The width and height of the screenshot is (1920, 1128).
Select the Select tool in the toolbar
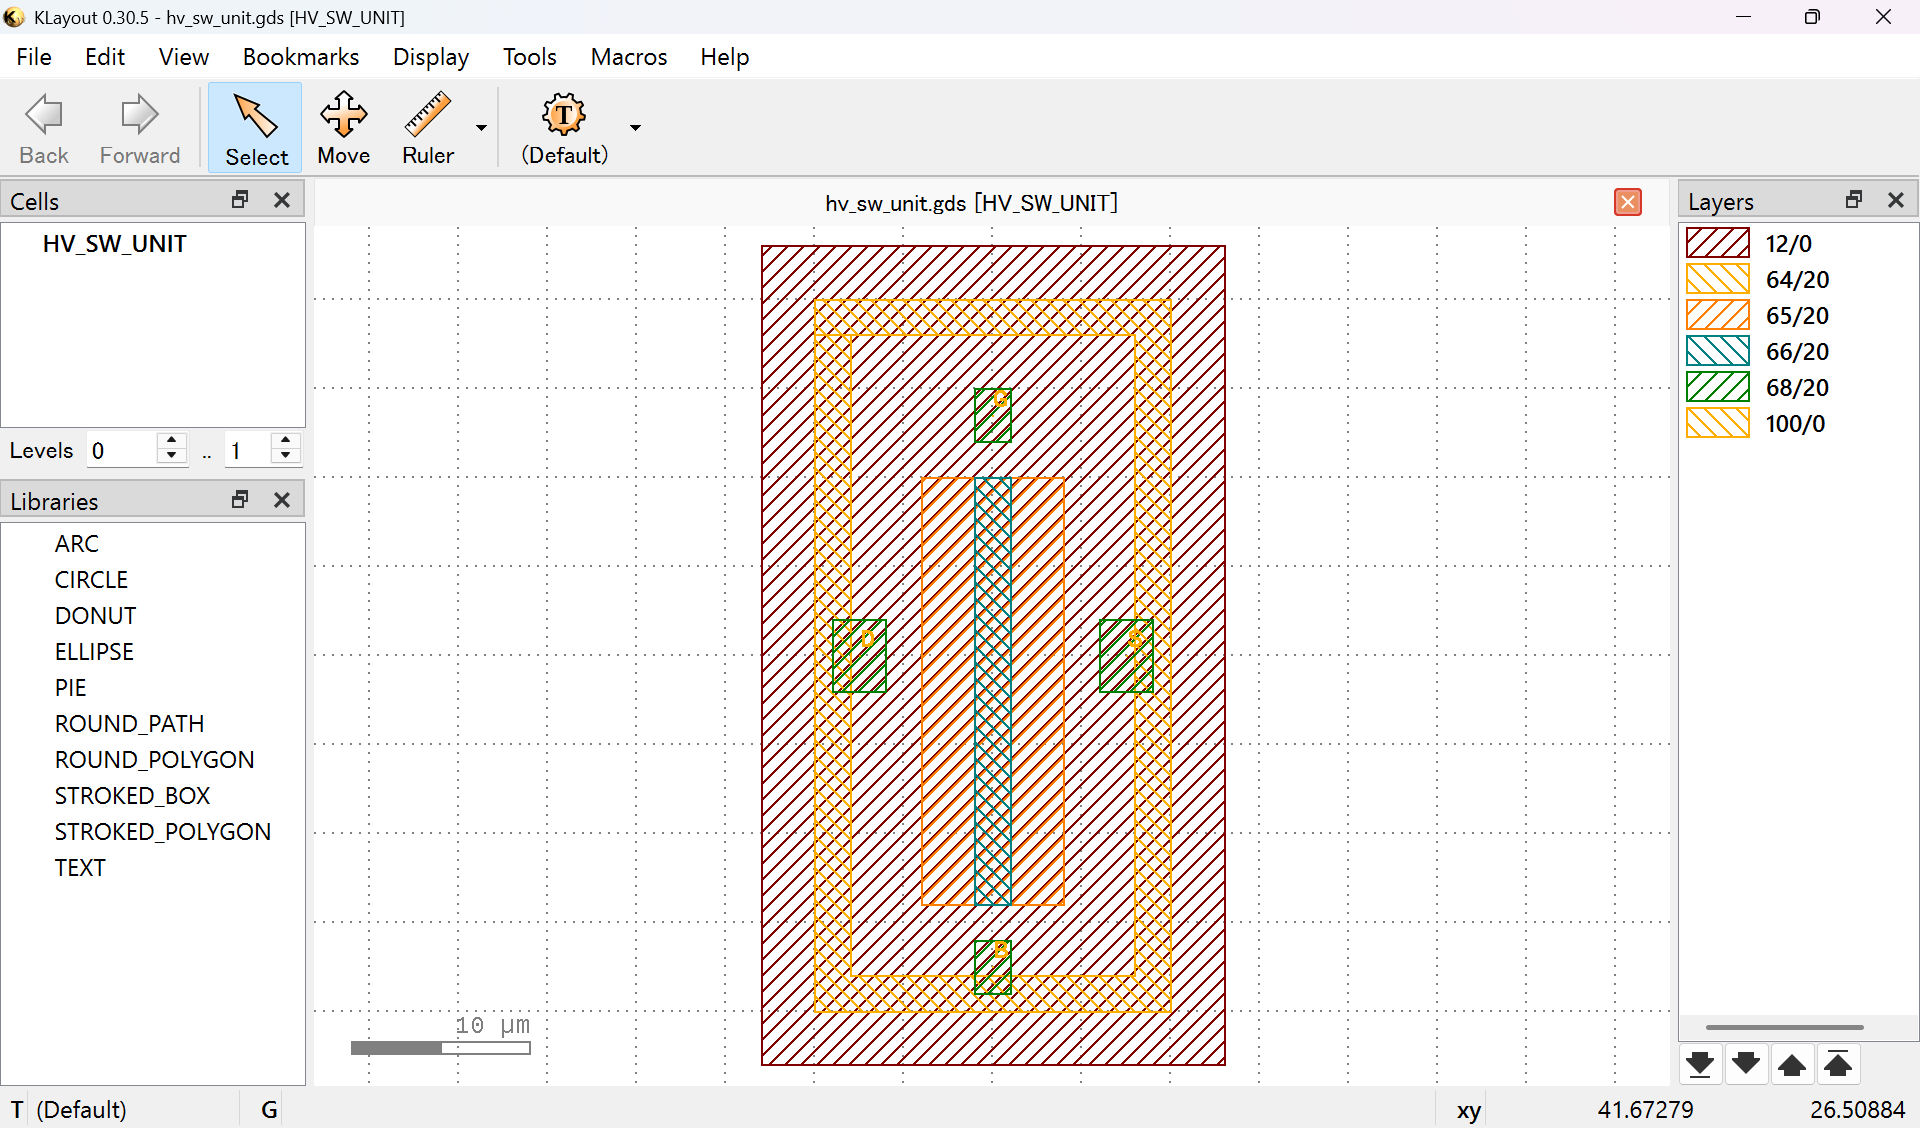tap(255, 127)
